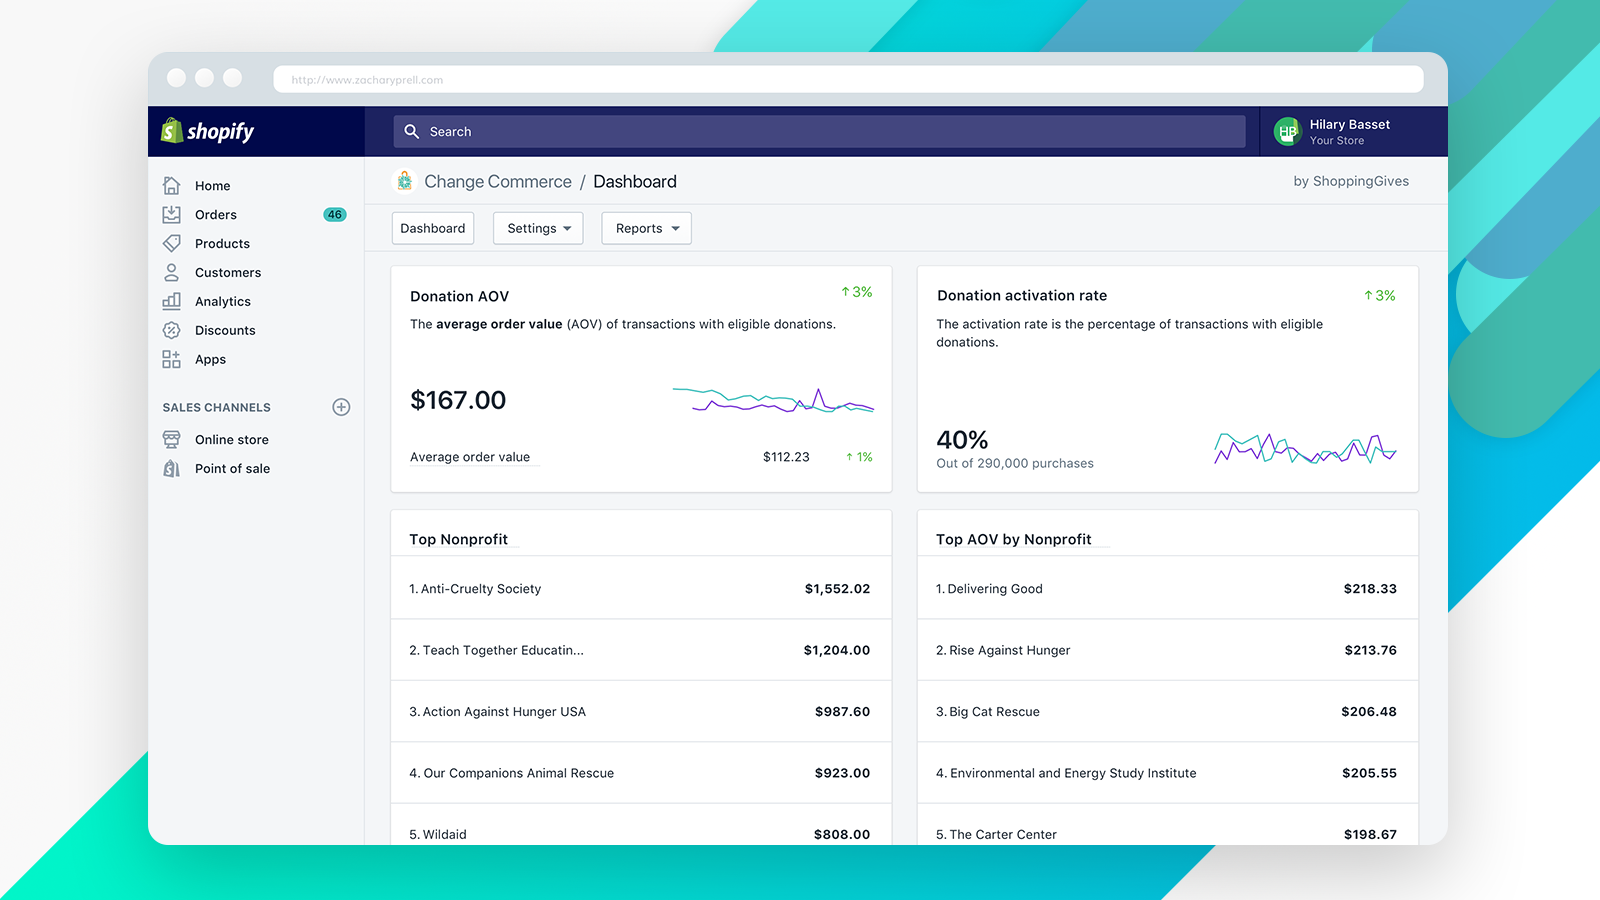Click the search magnifier icon
This screenshot has width=1600, height=900.
[x=411, y=131]
